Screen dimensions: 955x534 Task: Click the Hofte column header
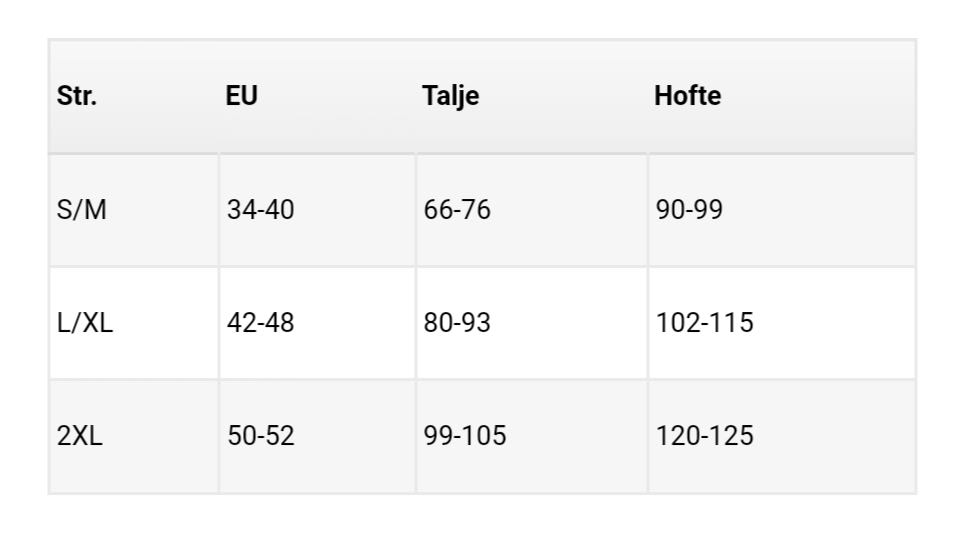click(x=687, y=96)
